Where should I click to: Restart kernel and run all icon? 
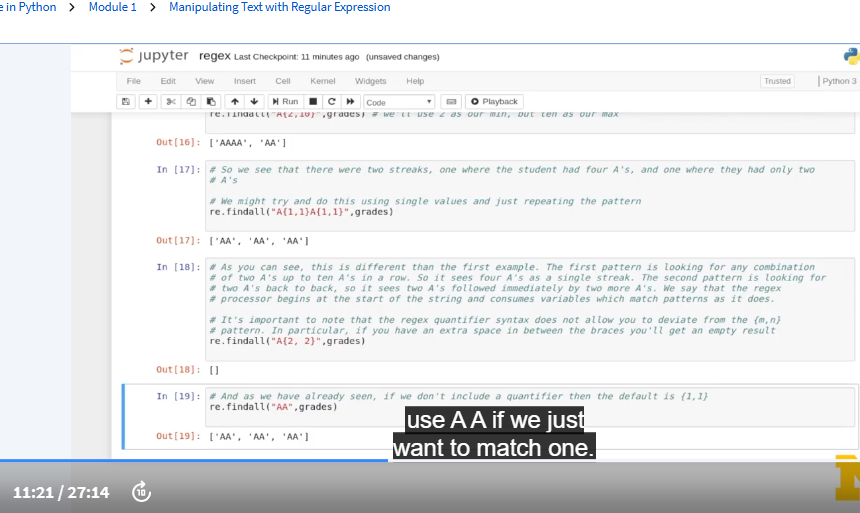click(x=350, y=102)
